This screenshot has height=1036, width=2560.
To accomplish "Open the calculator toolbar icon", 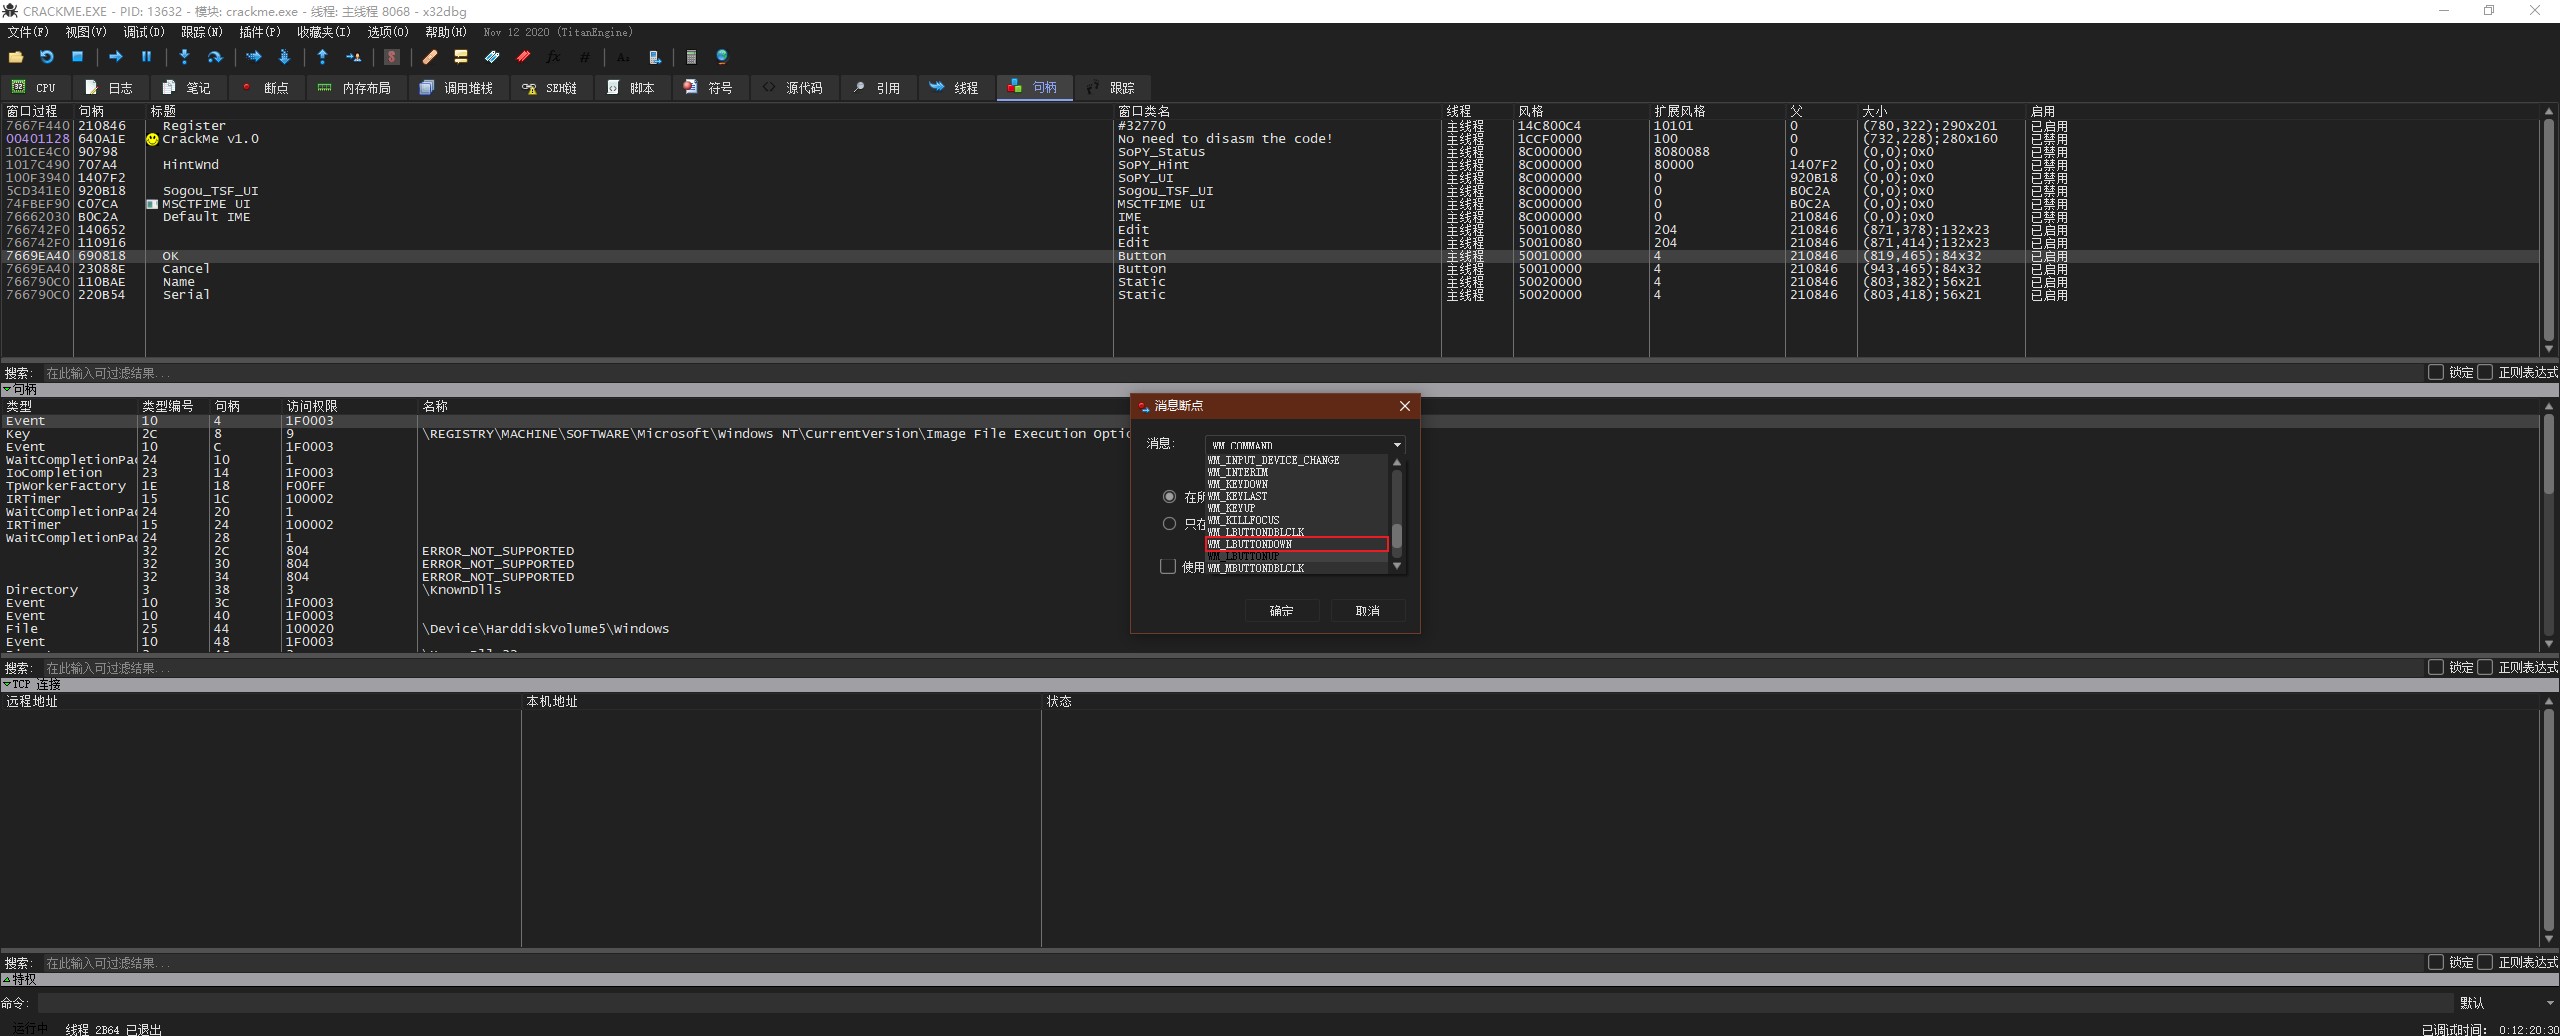I will click(x=690, y=57).
